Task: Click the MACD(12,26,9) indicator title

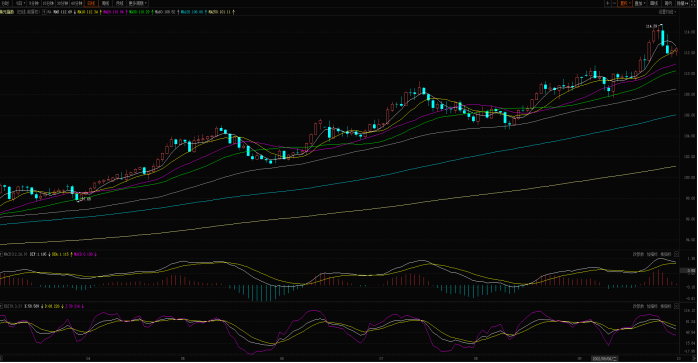Action: click(x=16, y=254)
